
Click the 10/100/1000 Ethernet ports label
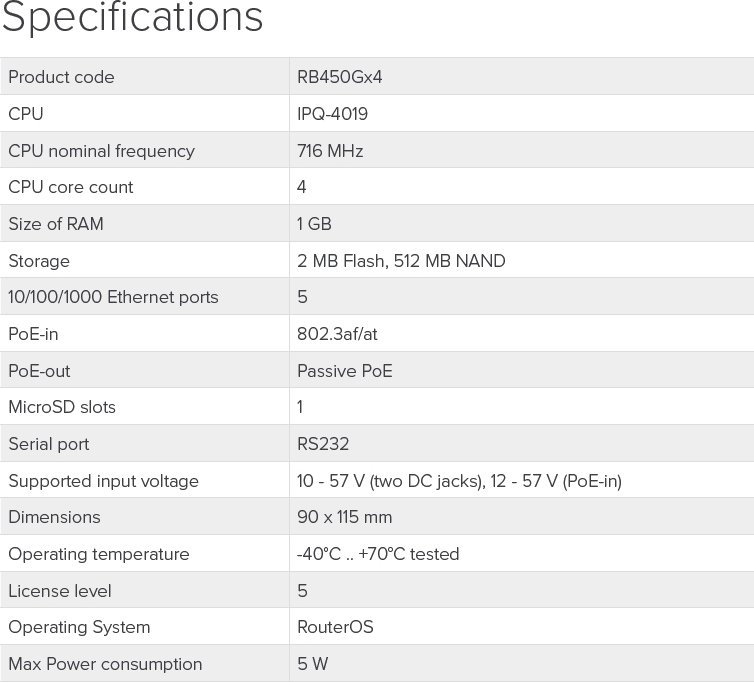pos(113,297)
